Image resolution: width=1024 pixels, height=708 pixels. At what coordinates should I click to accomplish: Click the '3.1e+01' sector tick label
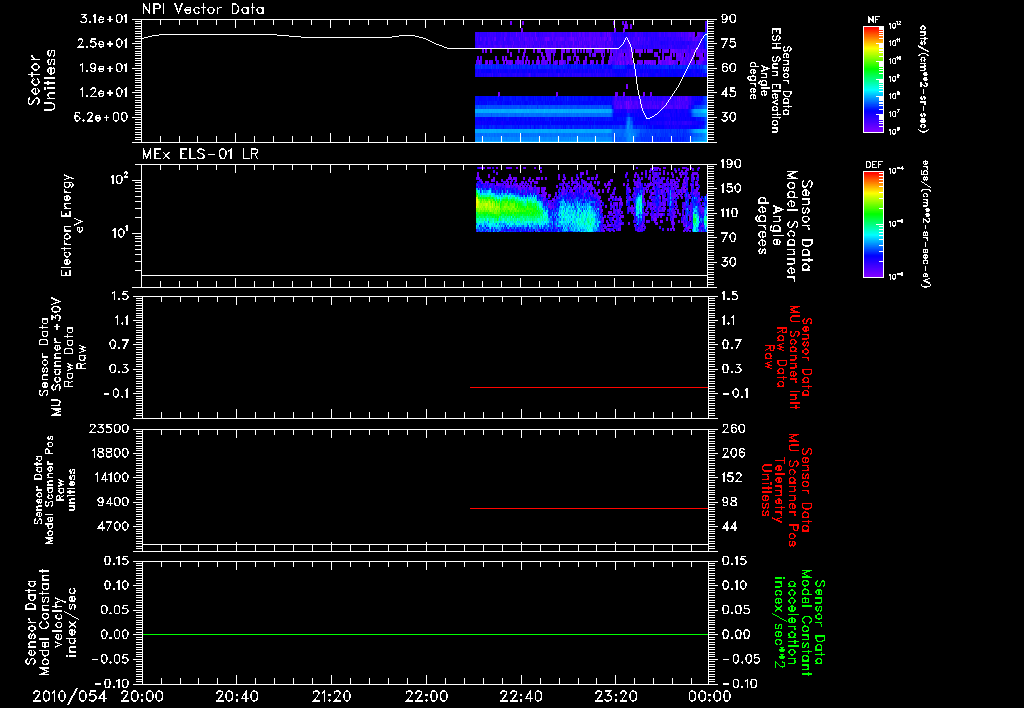tap(104, 19)
